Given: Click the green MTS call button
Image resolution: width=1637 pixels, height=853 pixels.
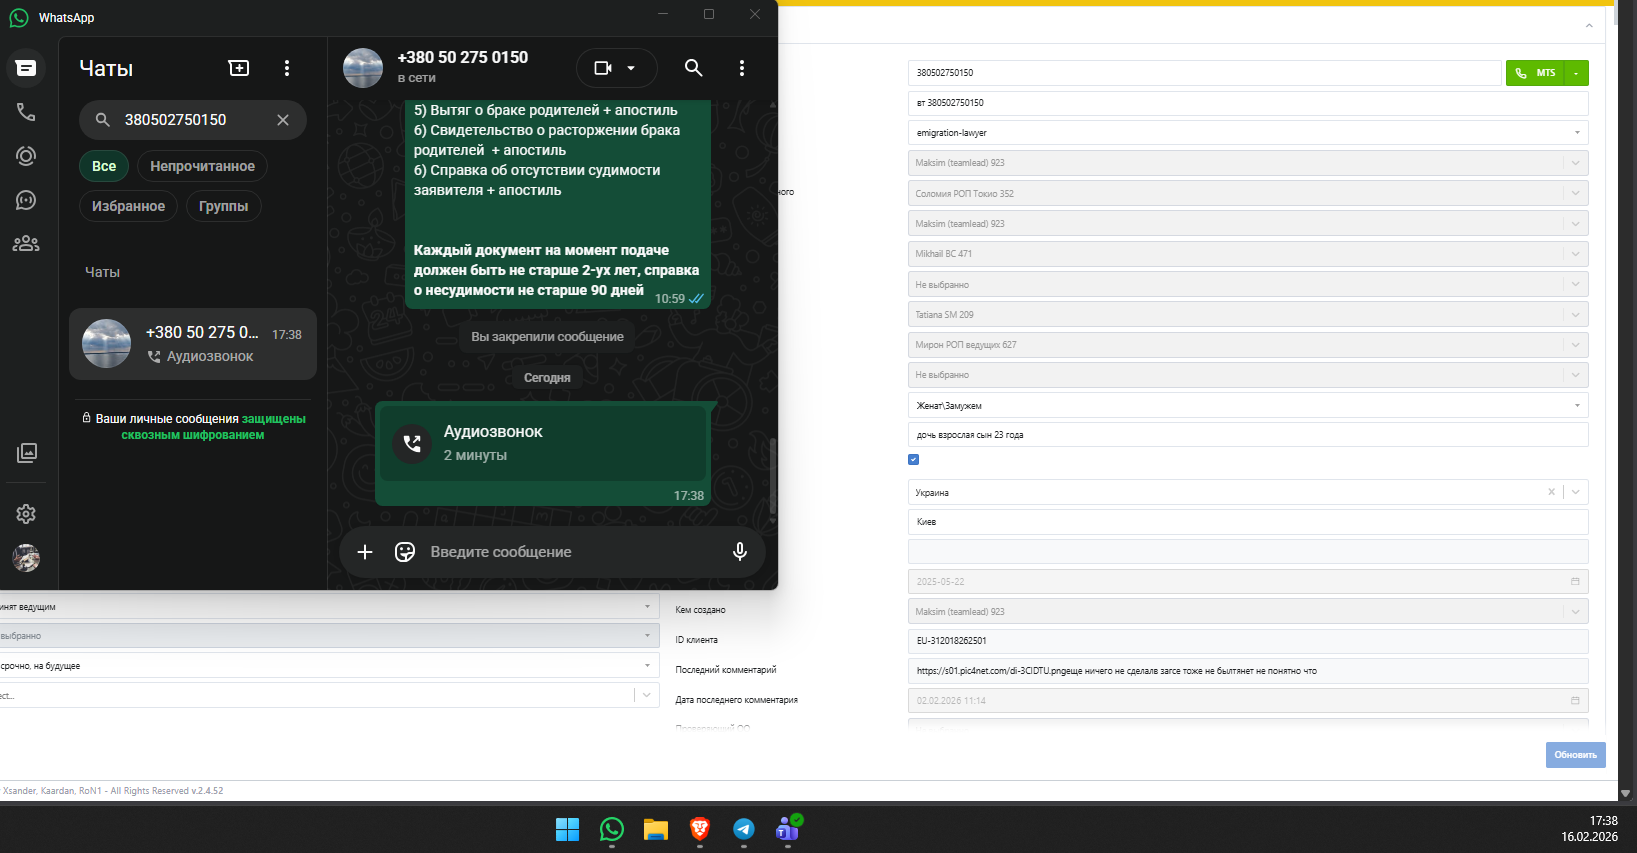Looking at the screenshot, I should point(1535,73).
